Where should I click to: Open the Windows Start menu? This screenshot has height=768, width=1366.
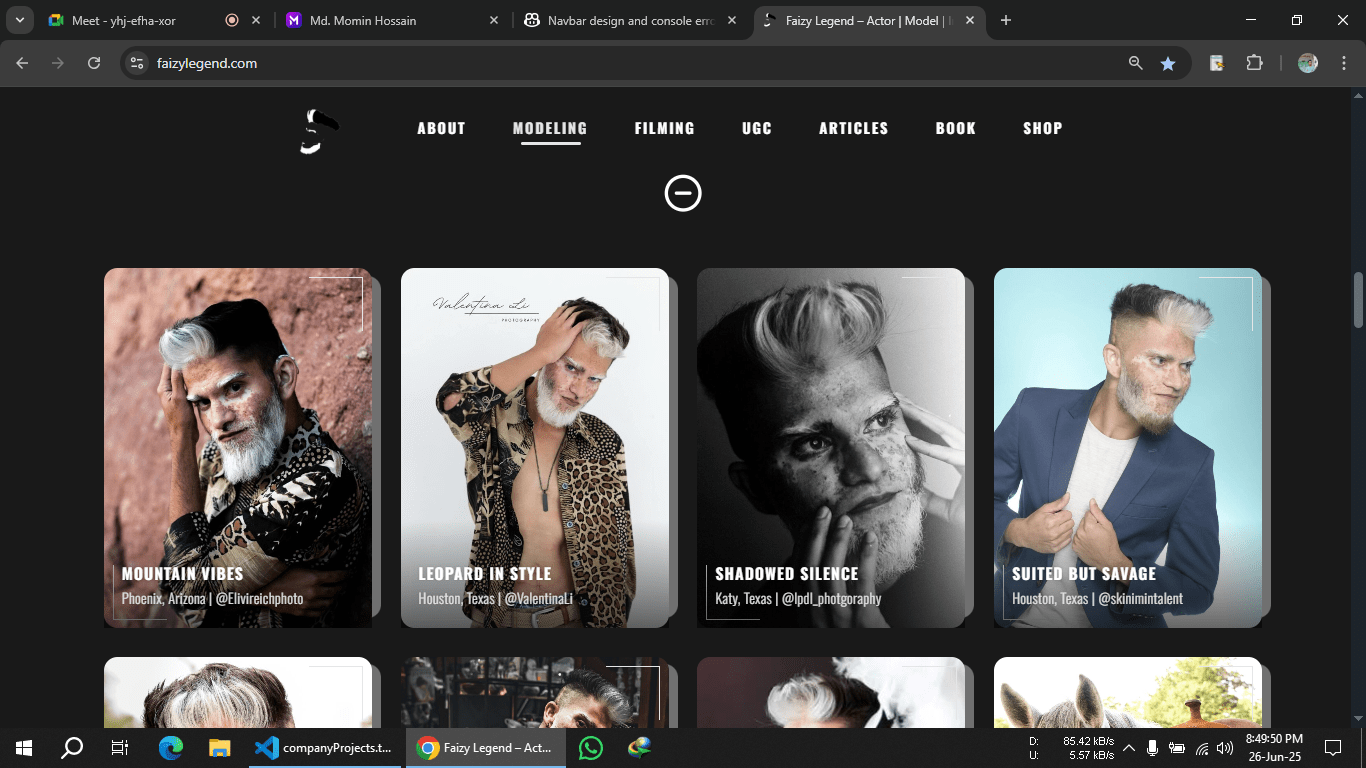click(x=24, y=747)
